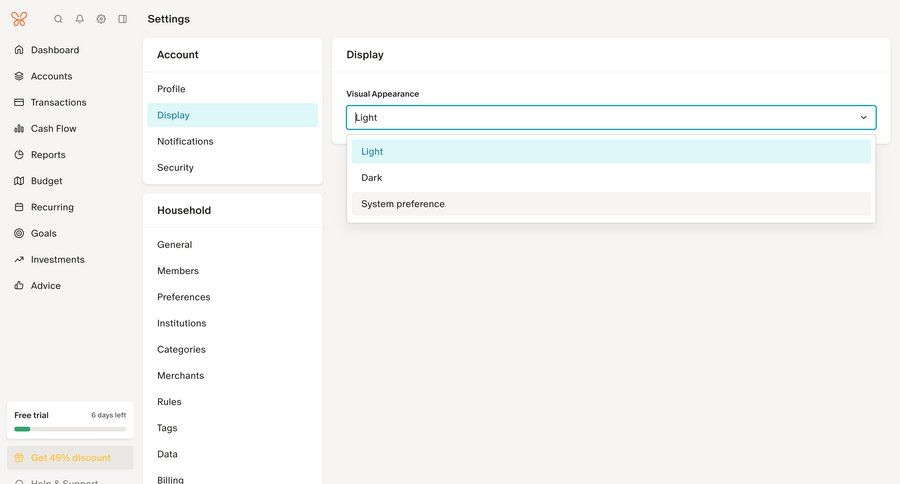Viewport: 900px width, 484px height.
Task: Click the 6 days left text
Action: click(108, 415)
